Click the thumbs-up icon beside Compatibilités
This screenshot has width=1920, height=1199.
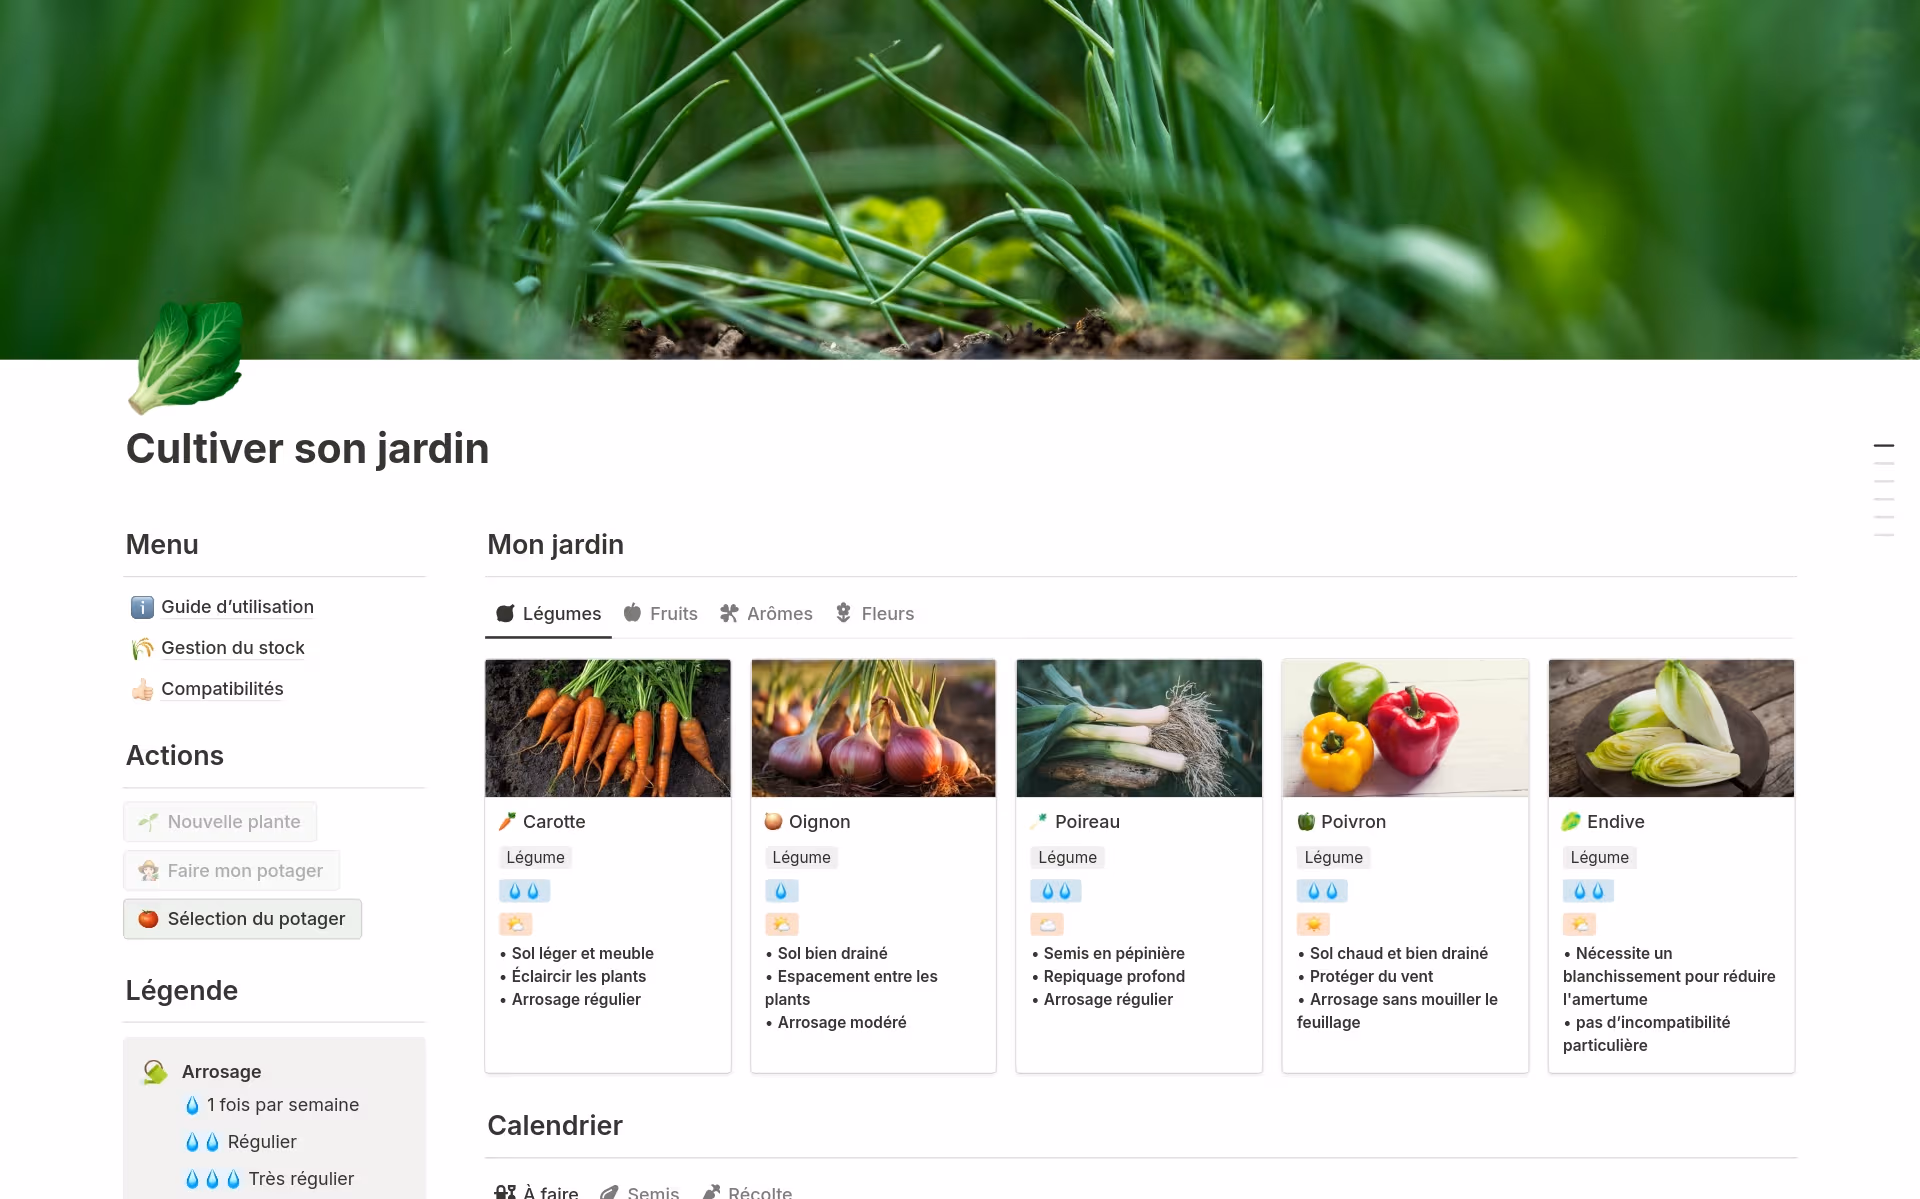[x=142, y=689]
